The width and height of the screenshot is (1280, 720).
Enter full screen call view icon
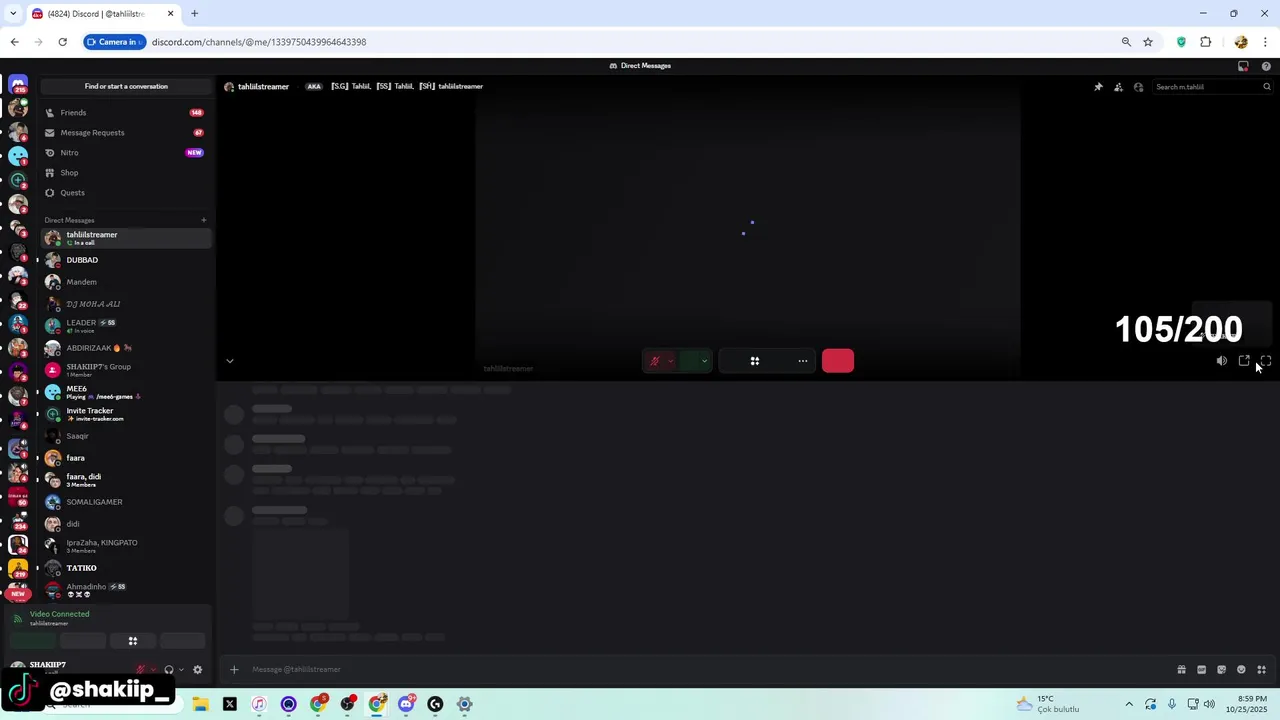(x=1266, y=361)
